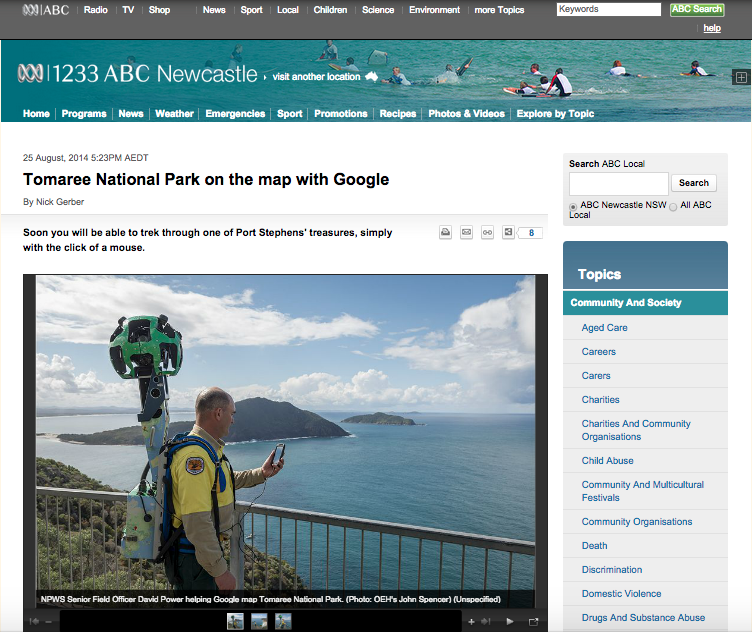Open the Discrimination topic

(x=612, y=570)
